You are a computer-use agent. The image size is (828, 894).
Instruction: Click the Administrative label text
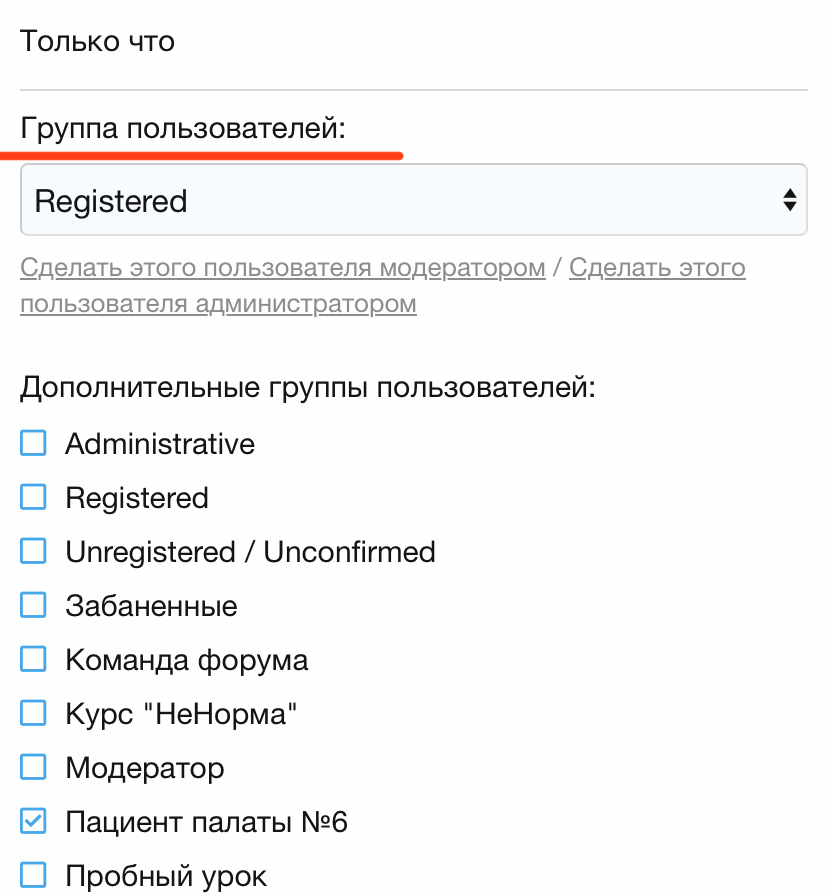[160, 443]
